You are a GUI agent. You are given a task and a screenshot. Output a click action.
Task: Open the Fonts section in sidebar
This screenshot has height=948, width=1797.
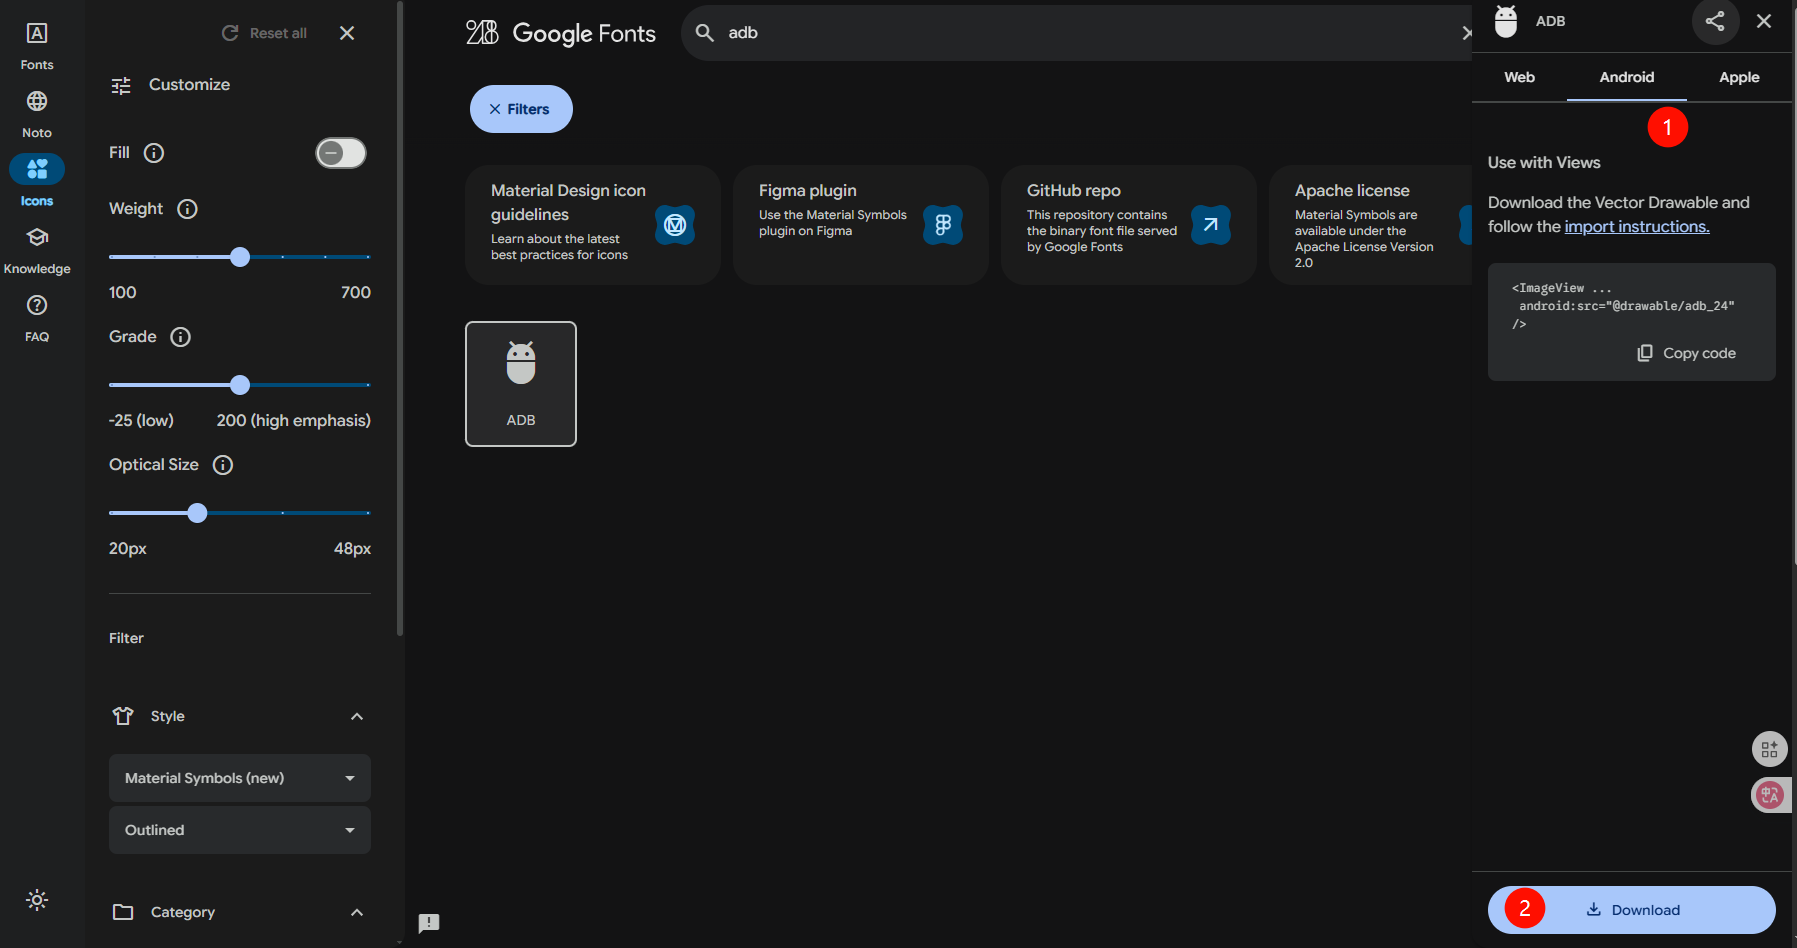(37, 46)
